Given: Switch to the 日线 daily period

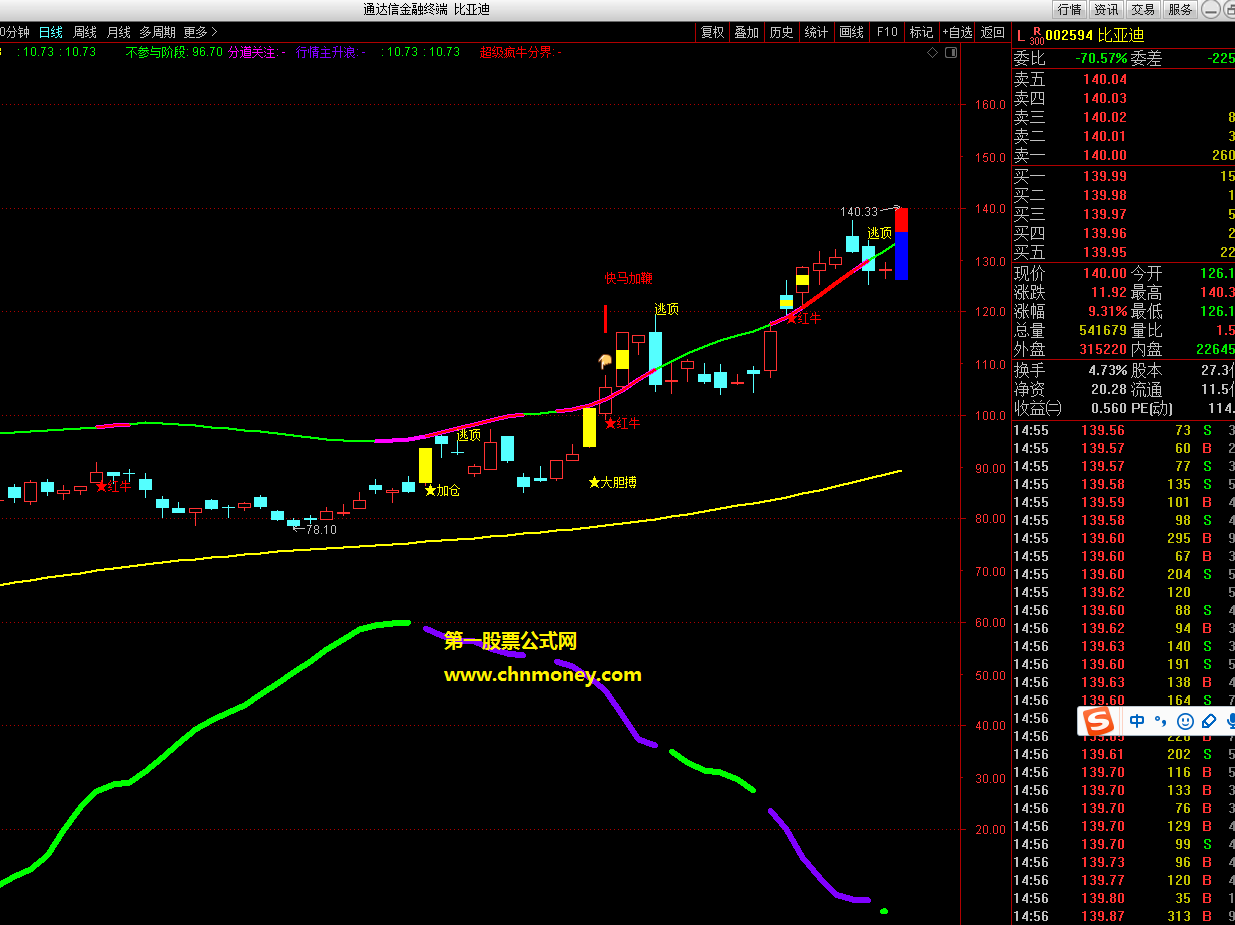Looking at the screenshot, I should point(51,32).
